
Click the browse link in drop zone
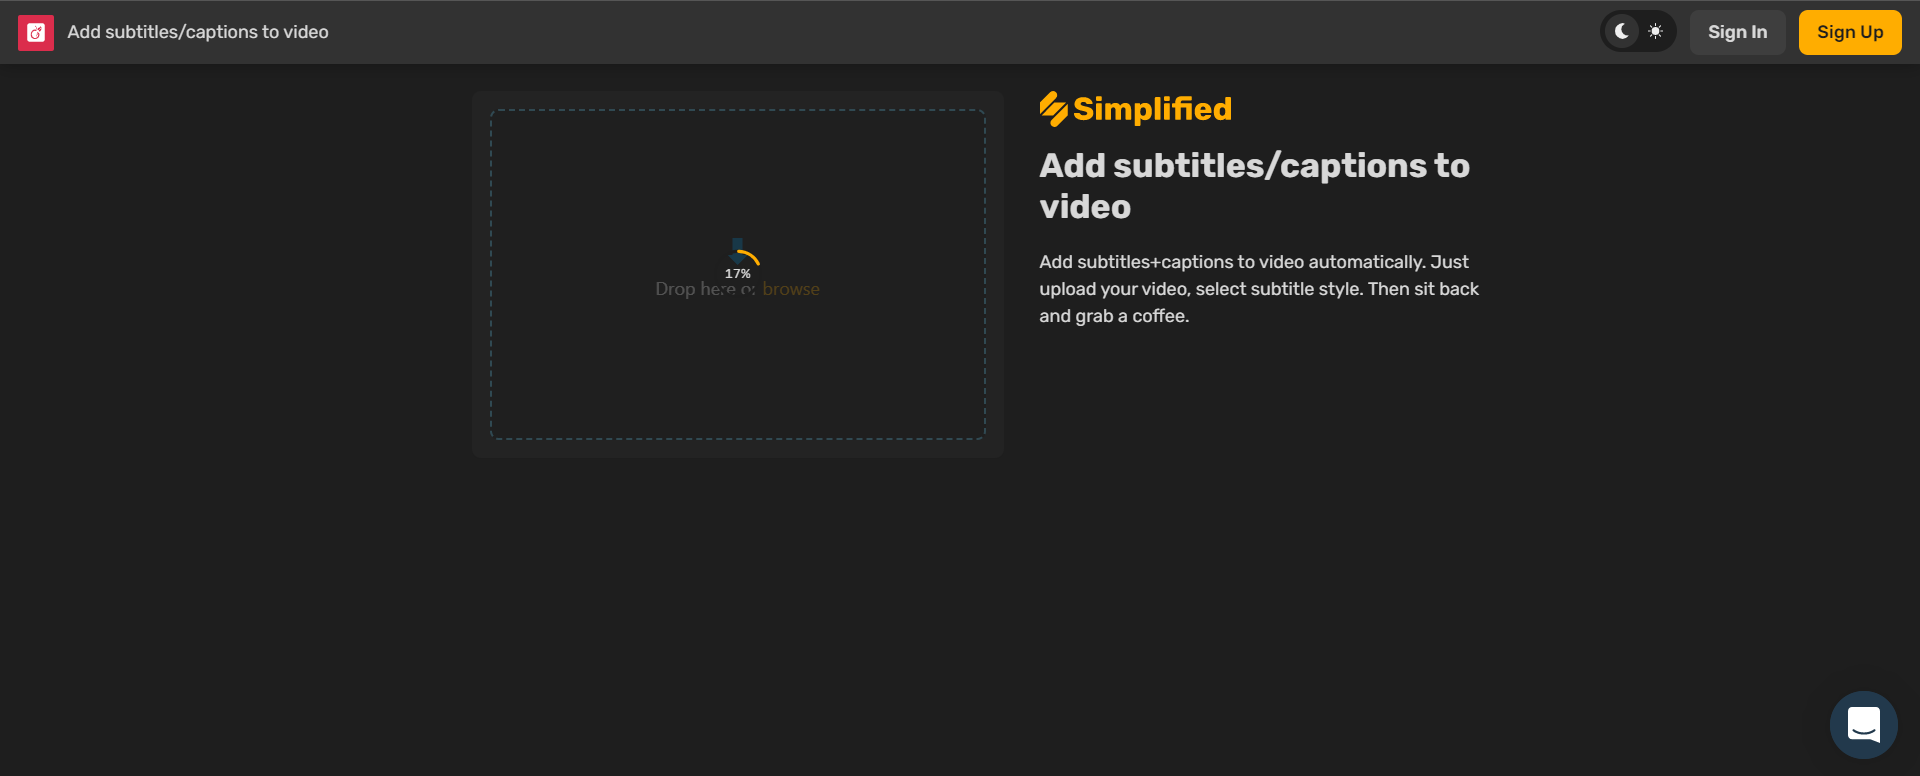[791, 289]
